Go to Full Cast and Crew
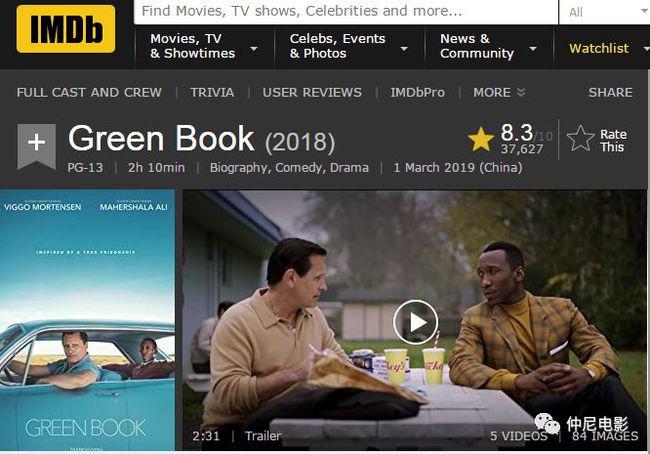This screenshot has height=454, width=650. click(89, 92)
